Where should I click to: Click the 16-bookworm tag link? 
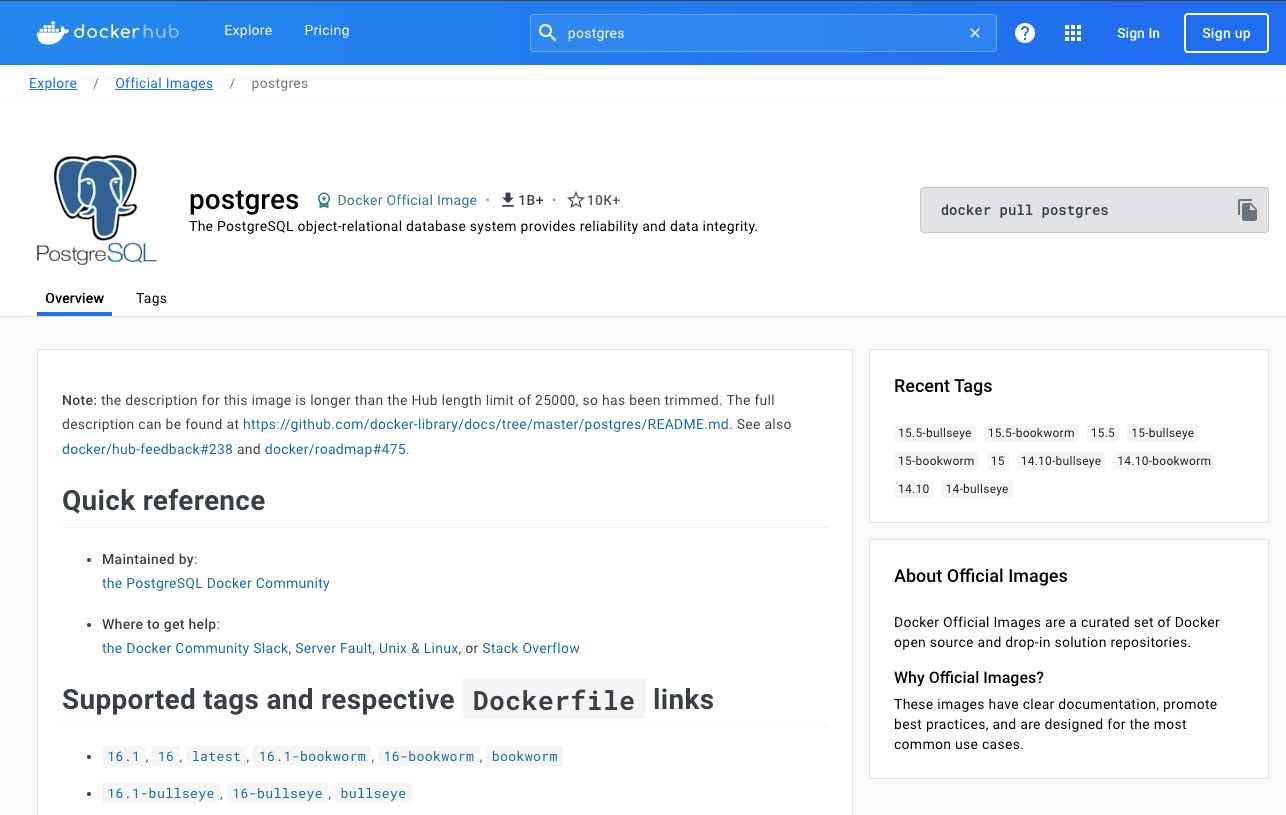coord(428,756)
